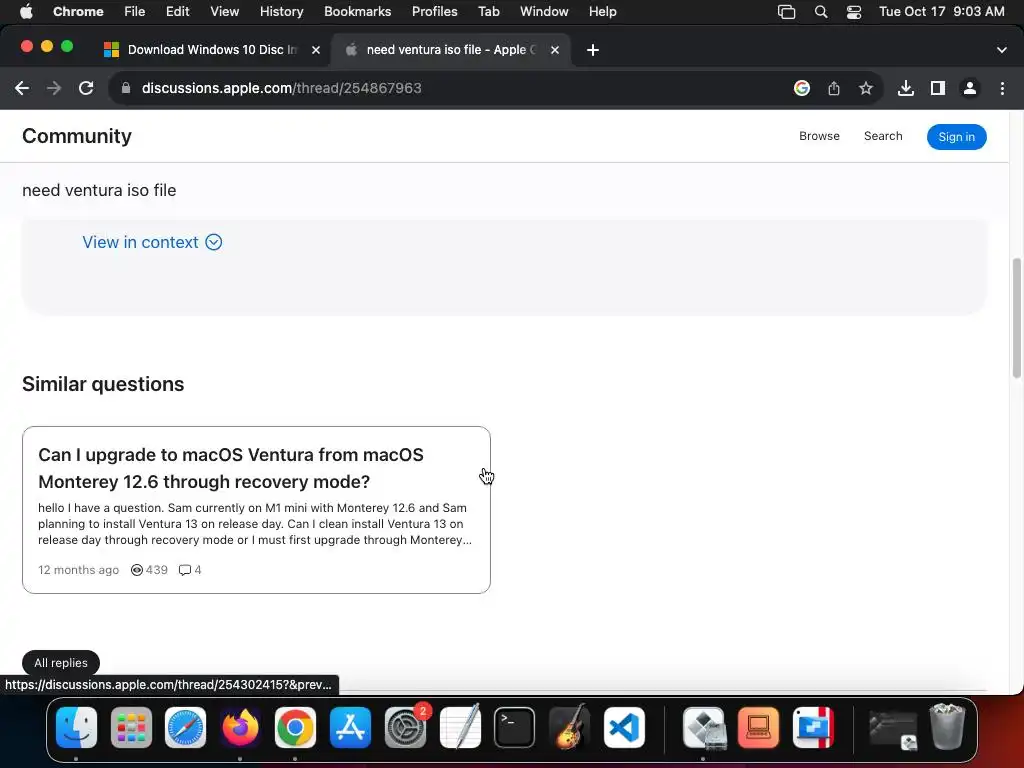Image resolution: width=1024 pixels, height=768 pixels.
Task: Toggle the Chrome side panel icon
Action: (938, 88)
